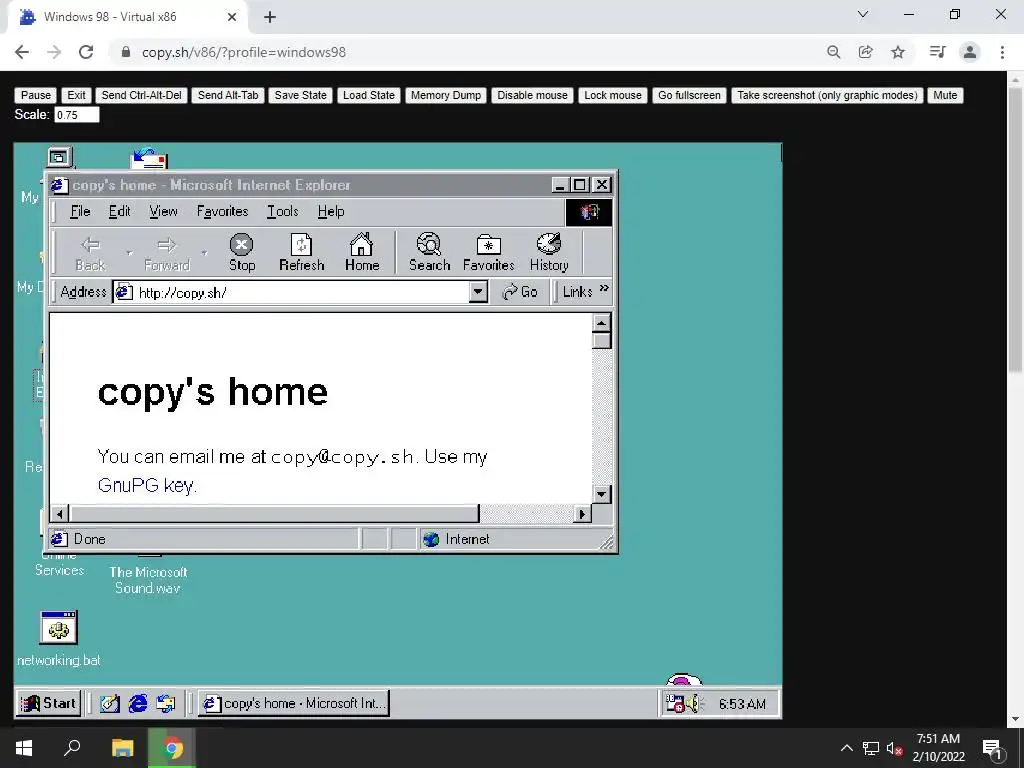Image resolution: width=1024 pixels, height=768 pixels.
Task: Click the Chrome zoom magnifier icon
Action: (833, 52)
